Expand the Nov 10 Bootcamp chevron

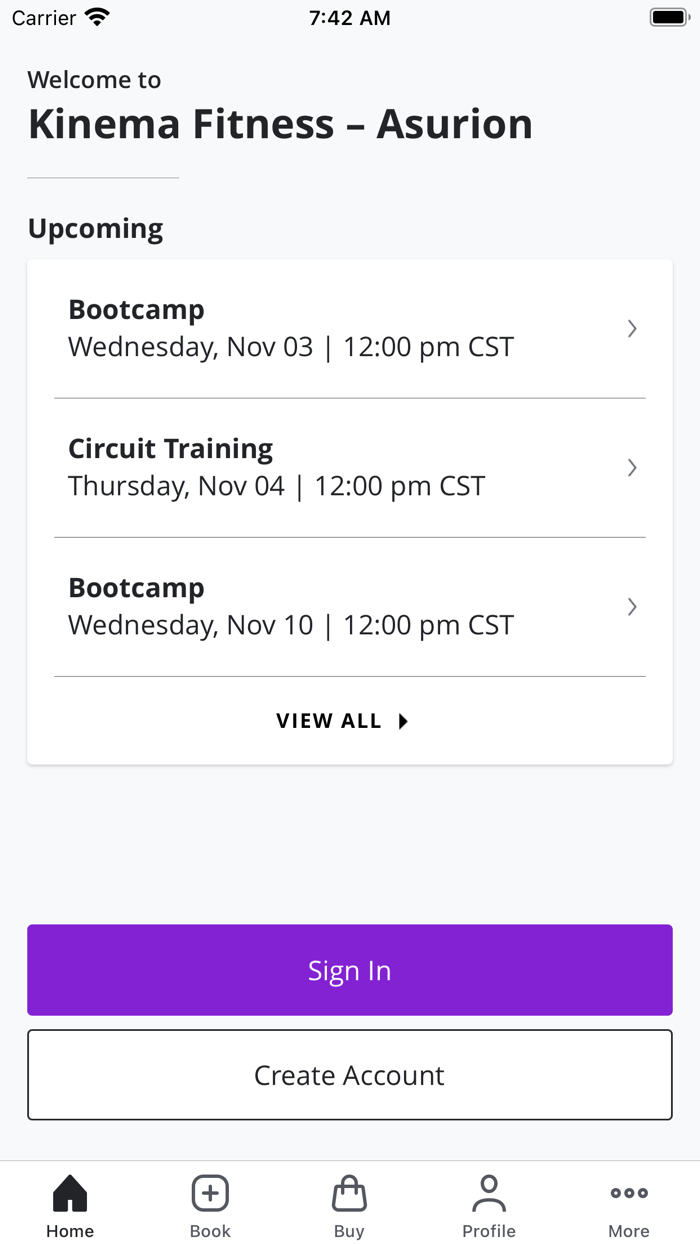[x=632, y=607]
